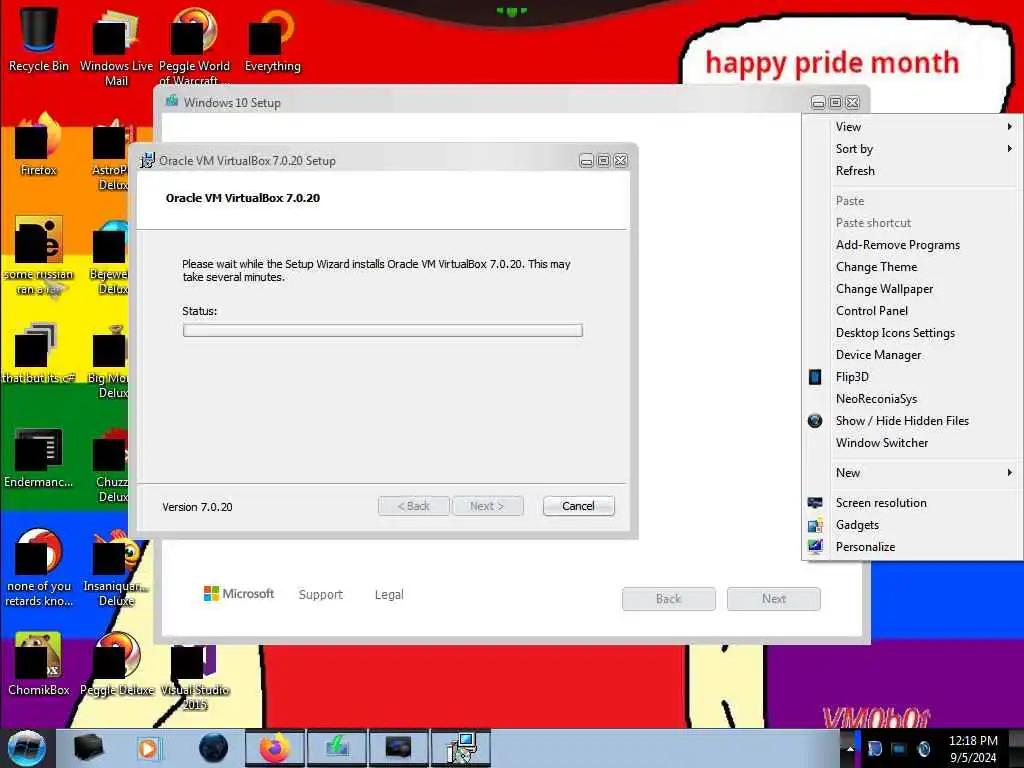1024x768 pixels.
Task: Click the Microsoft logo in Windows 10 Setup
Action: 239,594
